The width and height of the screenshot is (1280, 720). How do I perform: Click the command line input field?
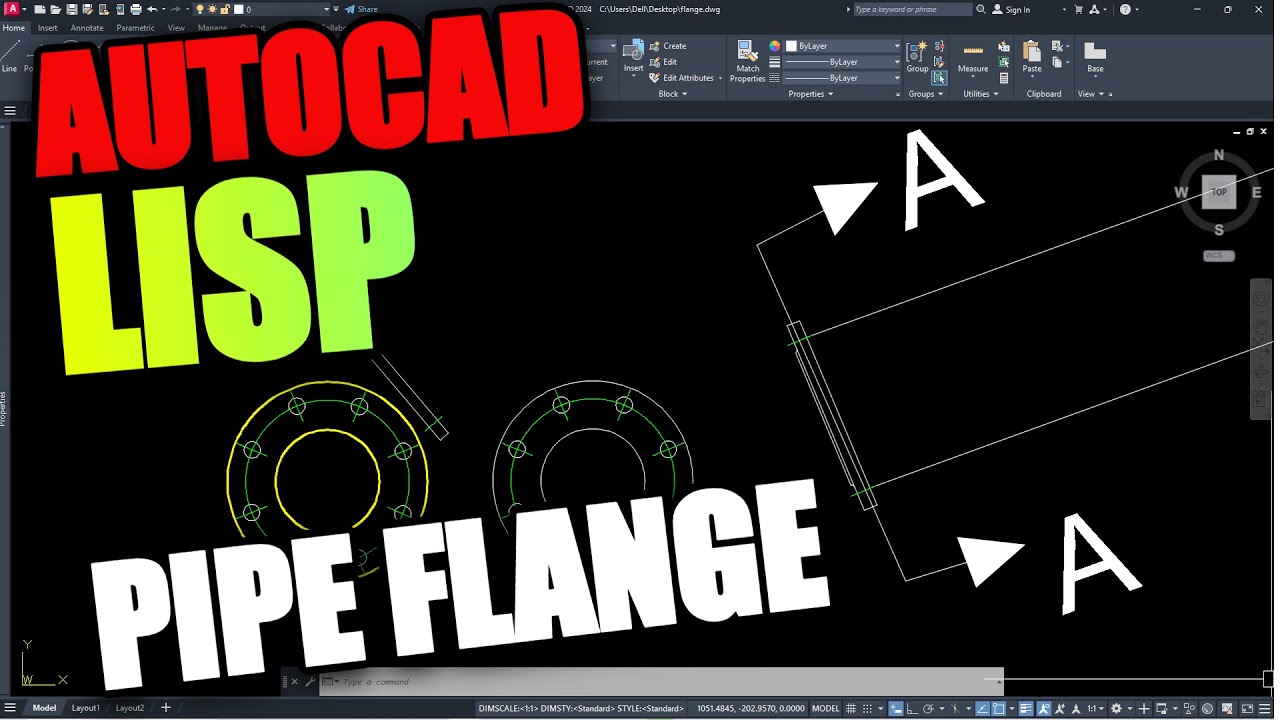pos(660,682)
